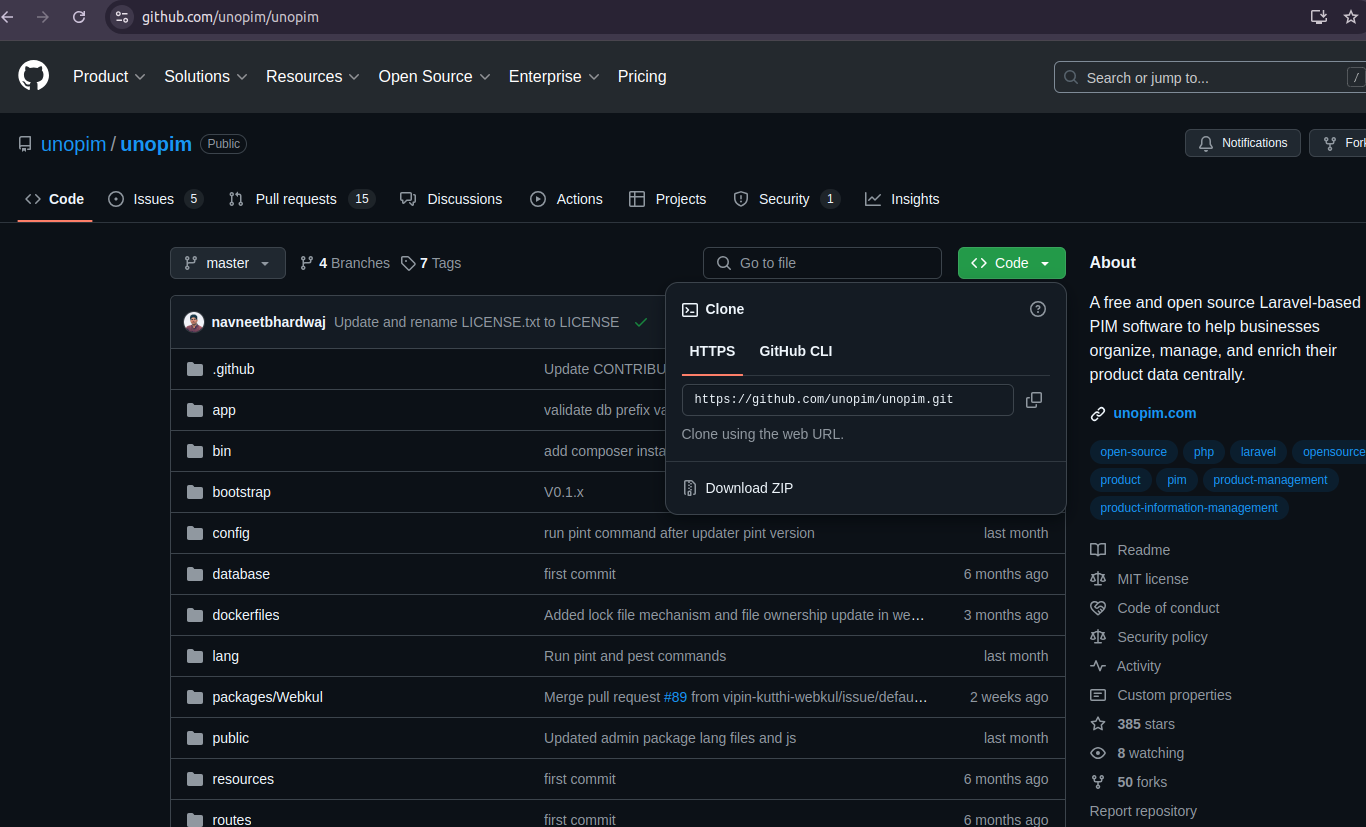Click the clone URL text field

(x=848, y=400)
